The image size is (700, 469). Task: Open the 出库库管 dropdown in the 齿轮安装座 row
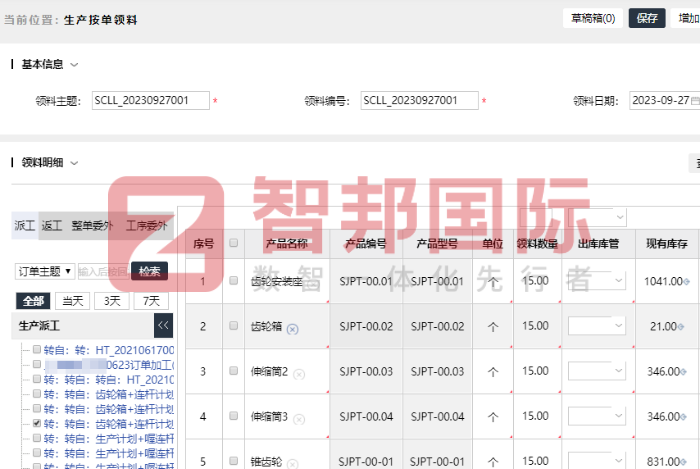pos(596,281)
